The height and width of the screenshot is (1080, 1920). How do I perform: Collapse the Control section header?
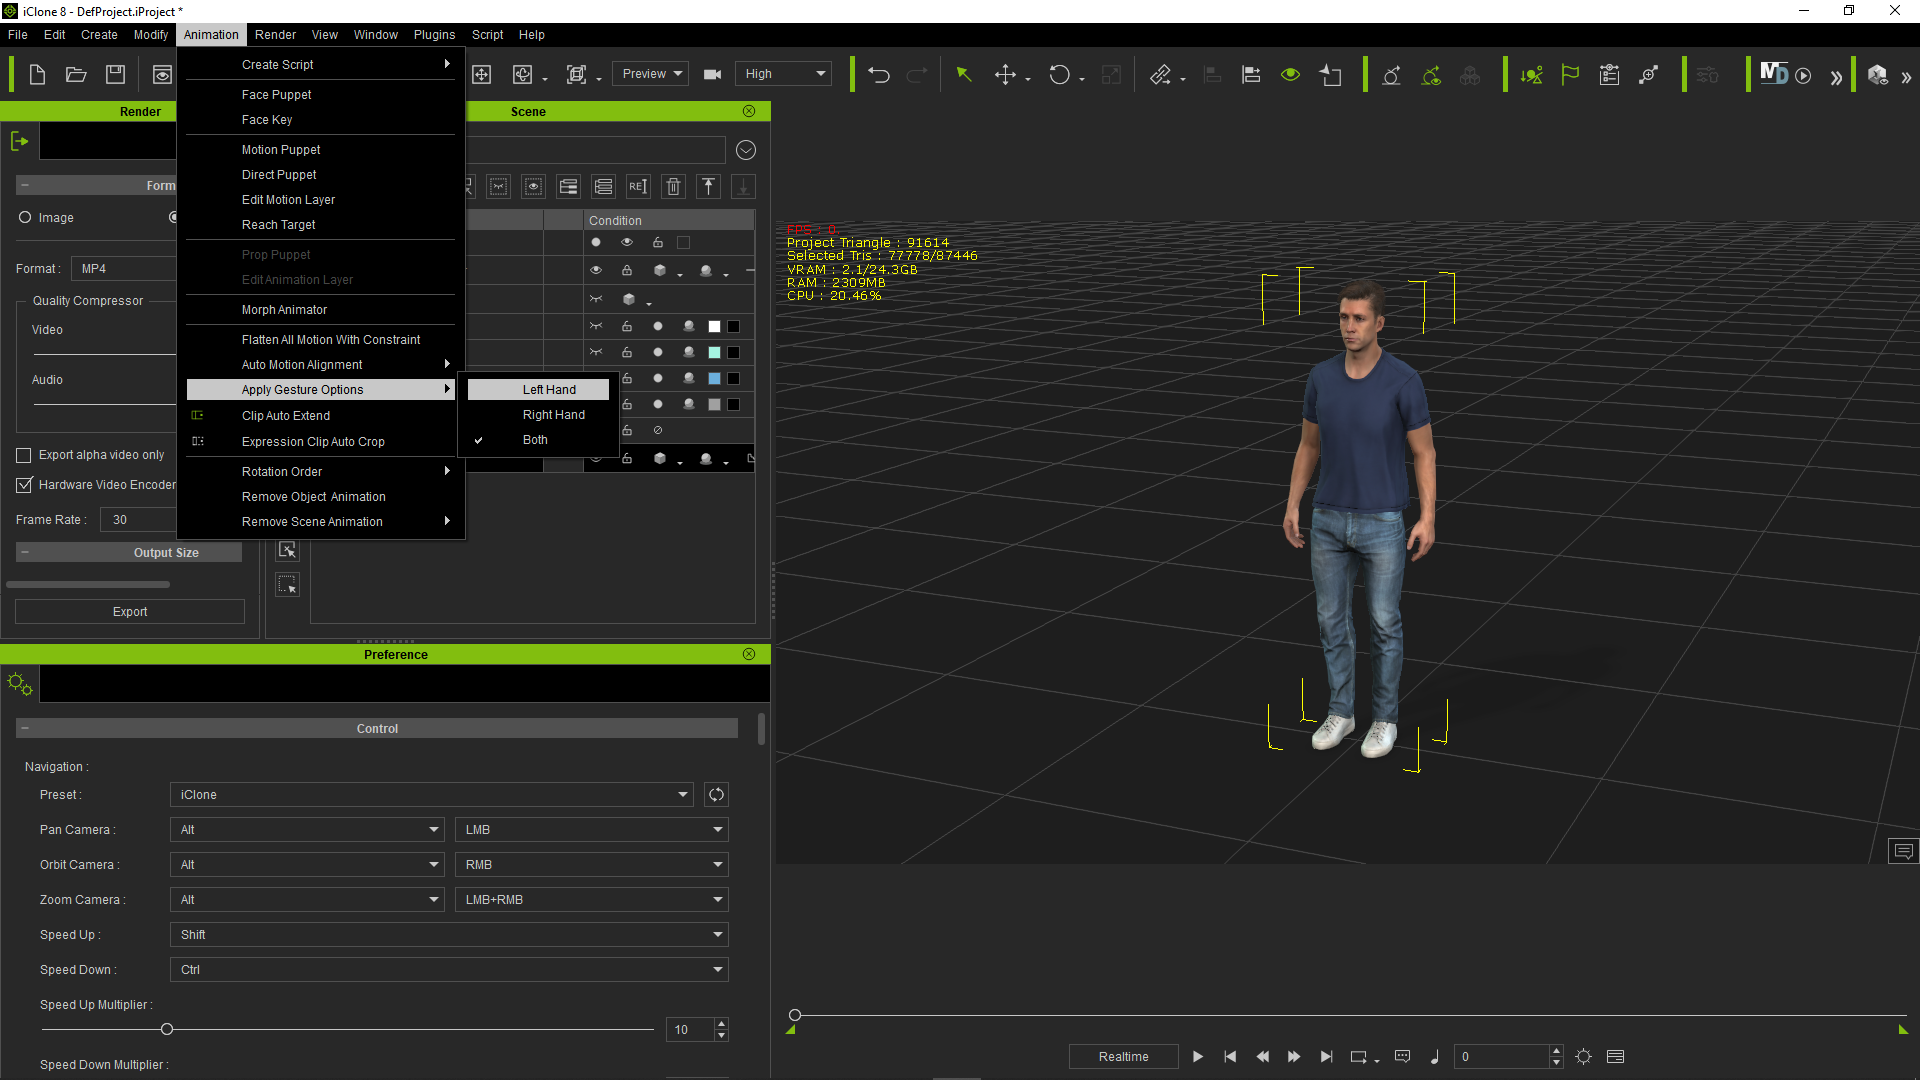click(377, 729)
